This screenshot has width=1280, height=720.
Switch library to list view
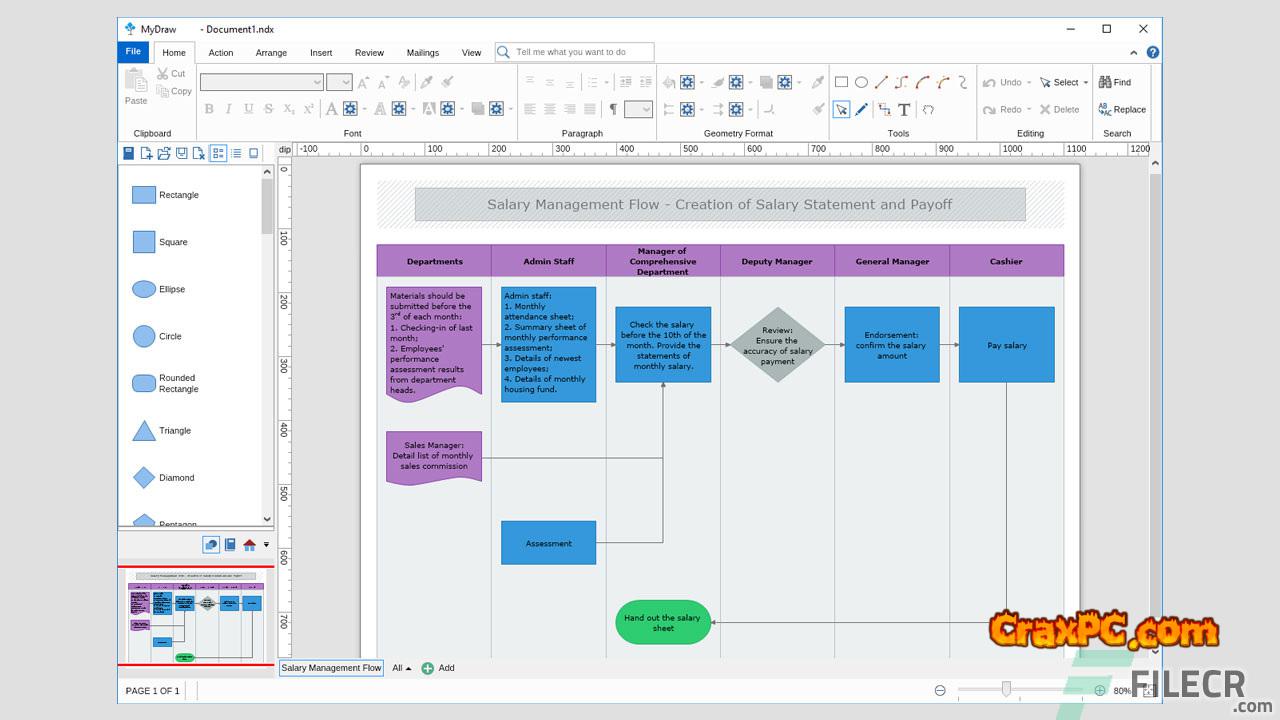pos(236,153)
